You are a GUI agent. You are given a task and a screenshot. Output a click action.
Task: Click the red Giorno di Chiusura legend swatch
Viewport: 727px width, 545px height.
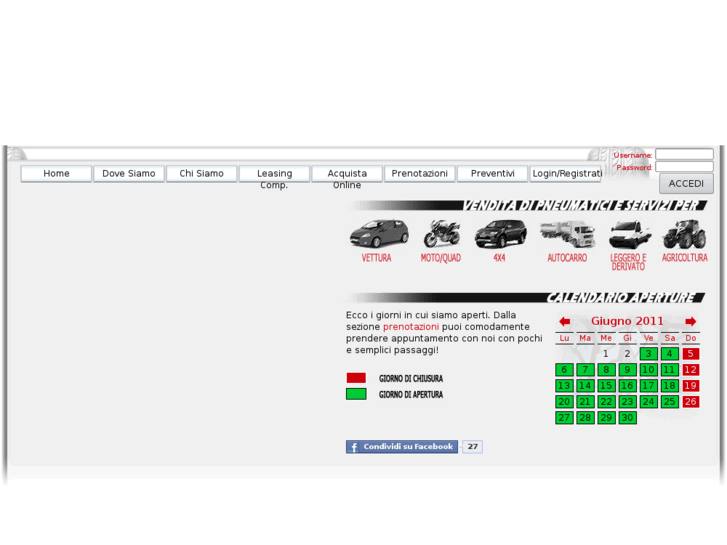(x=356, y=378)
